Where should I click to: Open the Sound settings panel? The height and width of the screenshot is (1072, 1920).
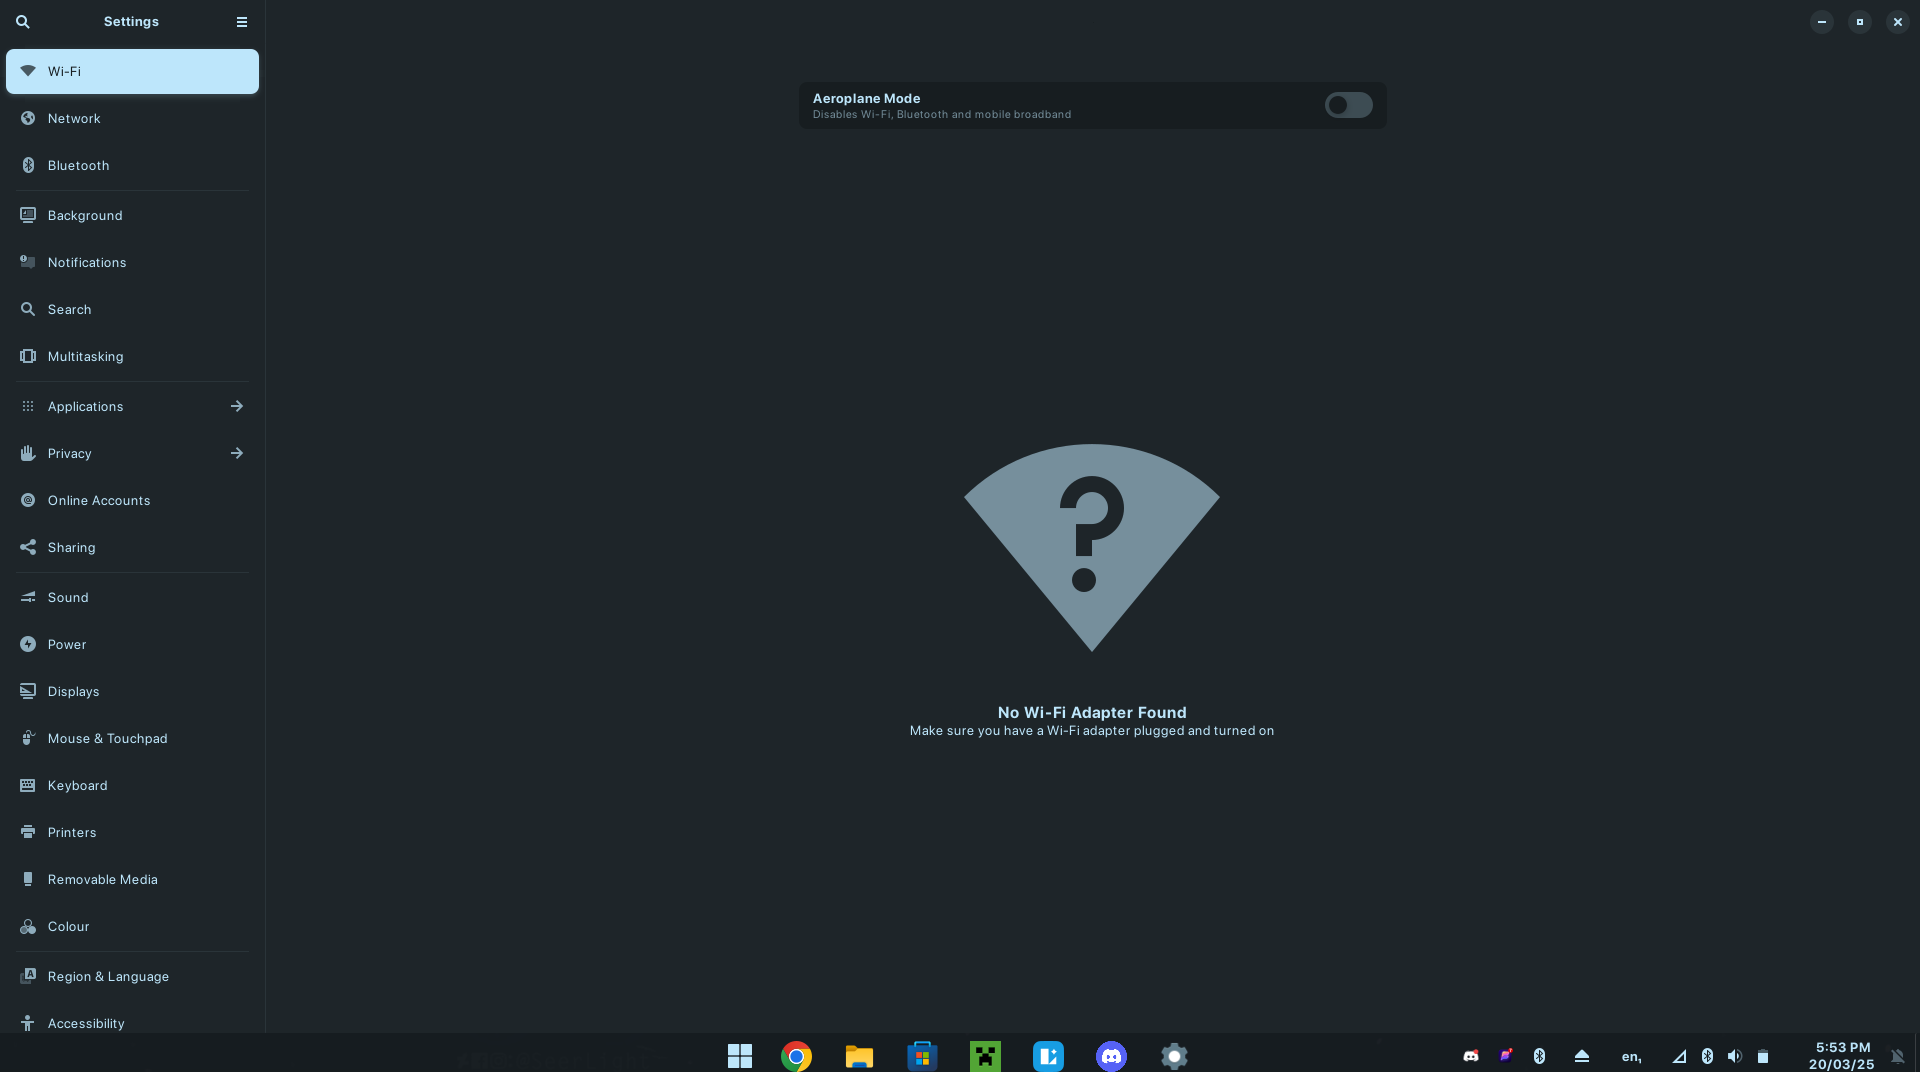point(132,597)
